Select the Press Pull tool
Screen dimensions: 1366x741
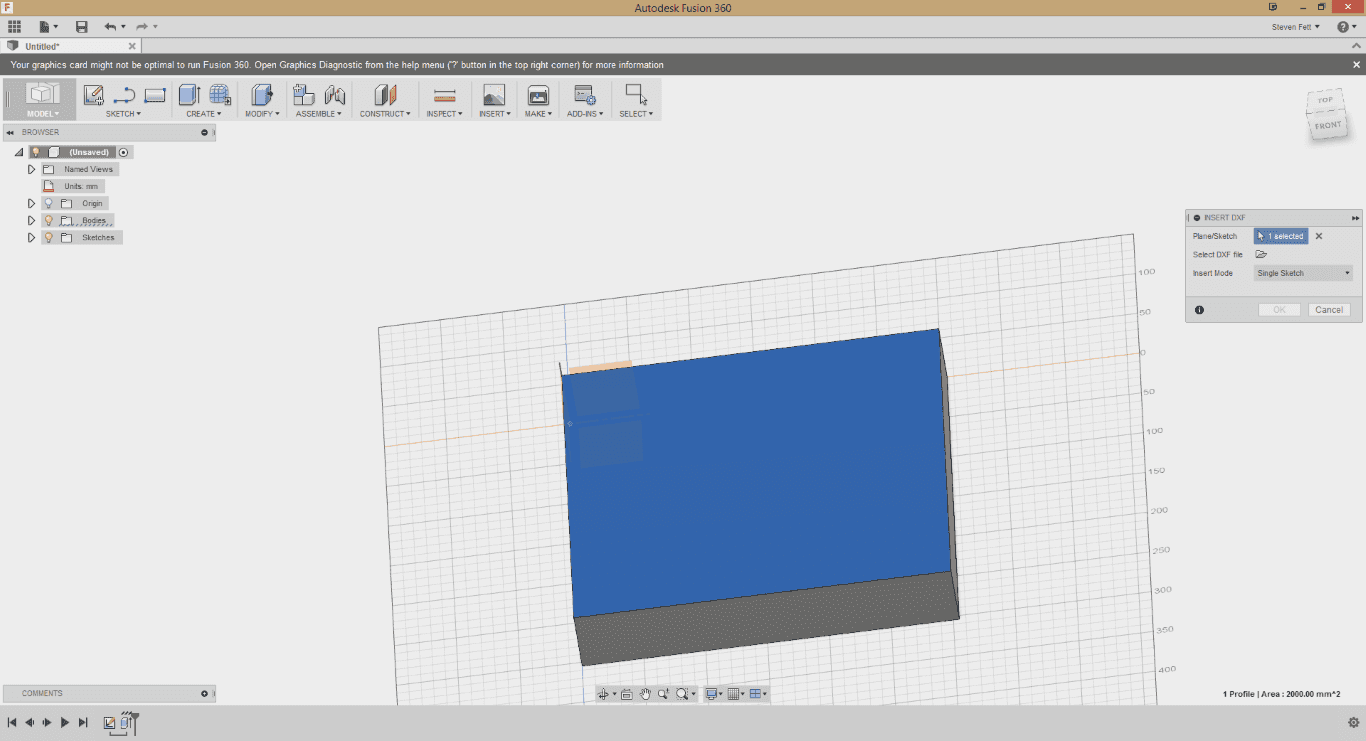point(262,95)
